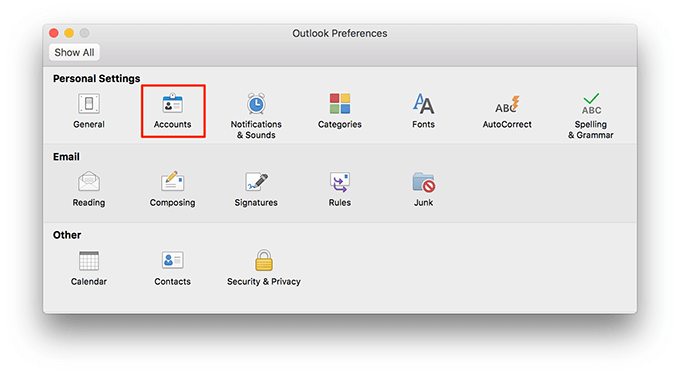Minimize the Outlook Preferences window

[x=69, y=33]
